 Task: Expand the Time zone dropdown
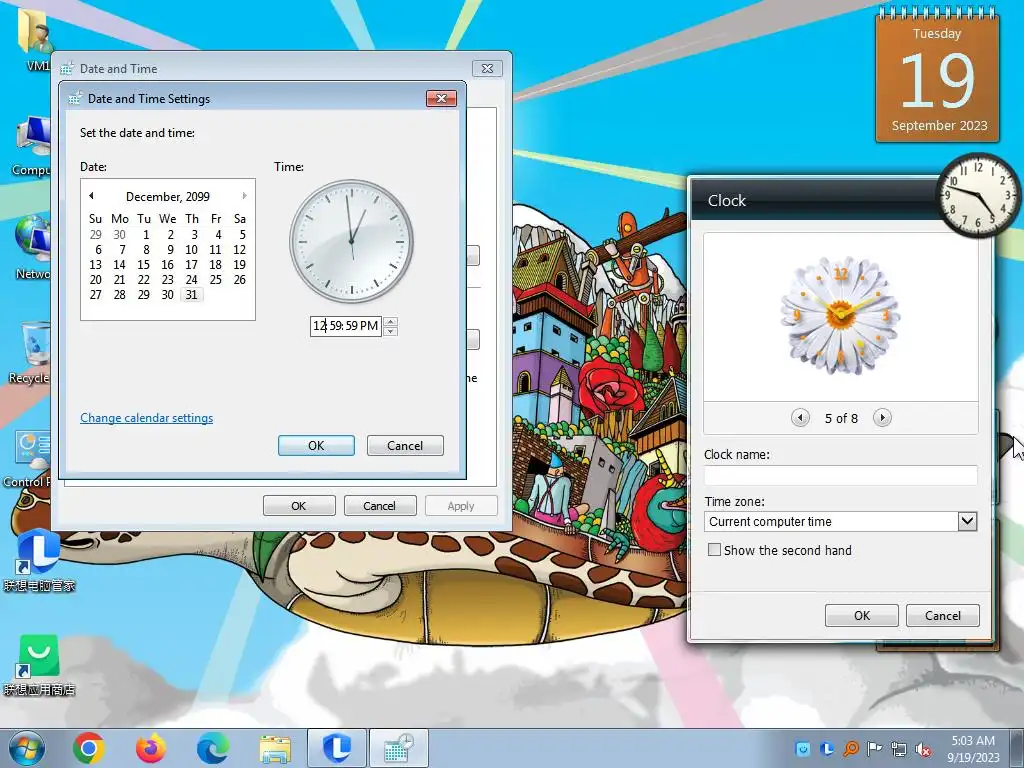tap(967, 521)
